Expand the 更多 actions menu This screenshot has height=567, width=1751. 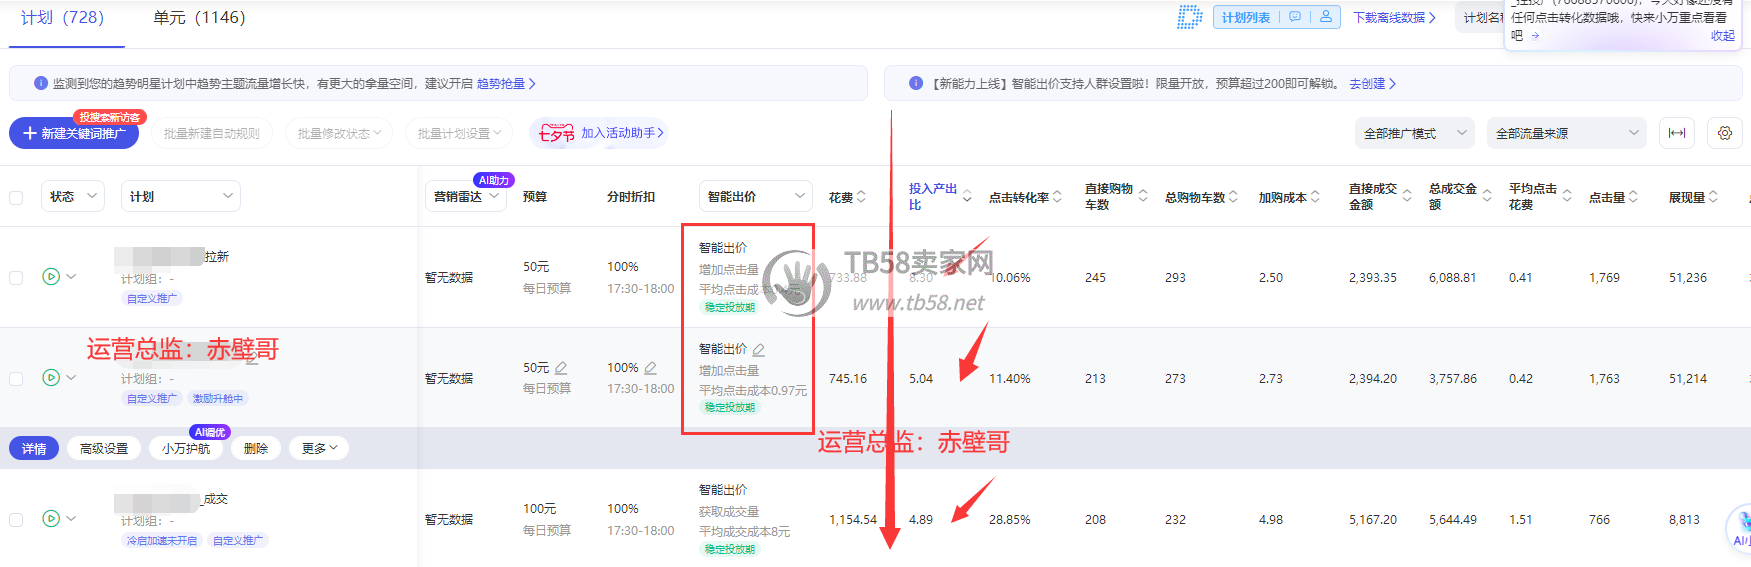click(x=319, y=449)
